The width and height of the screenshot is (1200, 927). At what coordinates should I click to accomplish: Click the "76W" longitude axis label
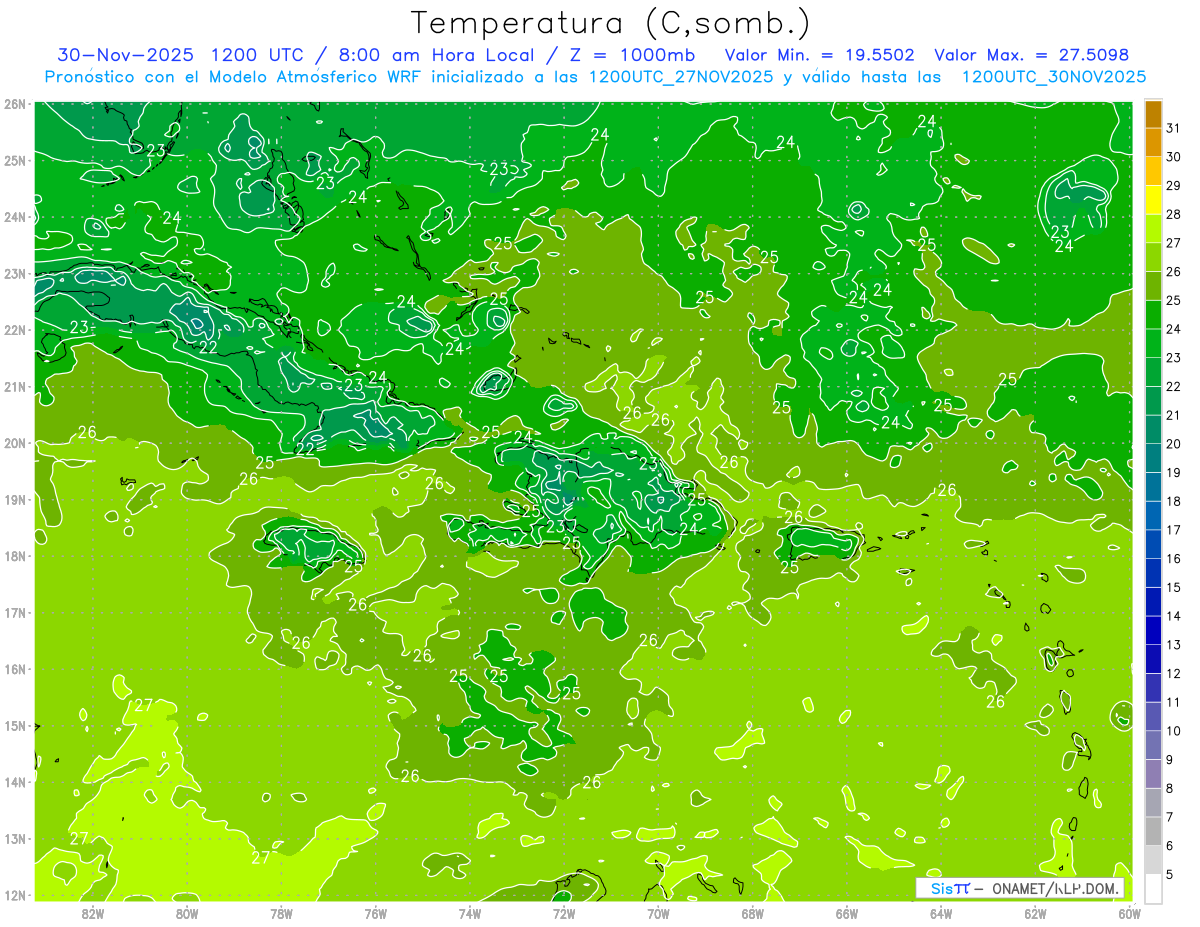(x=375, y=912)
